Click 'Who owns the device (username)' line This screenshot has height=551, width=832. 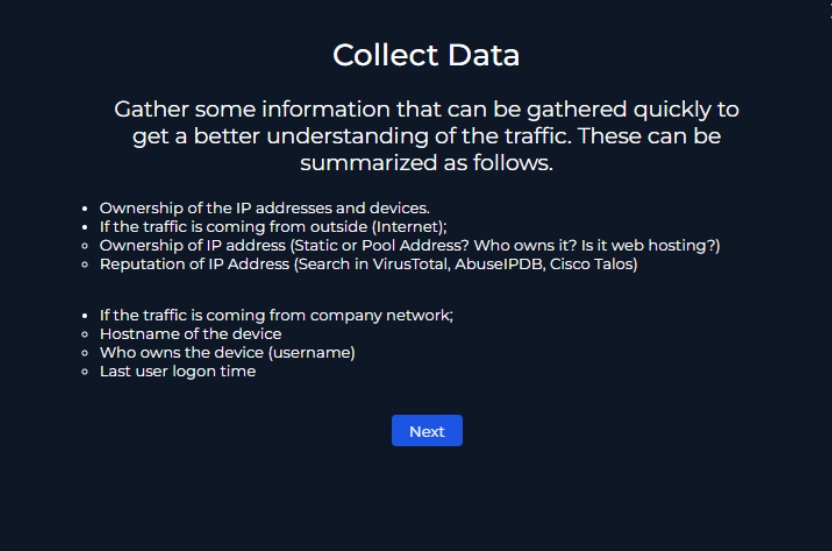coord(227,352)
